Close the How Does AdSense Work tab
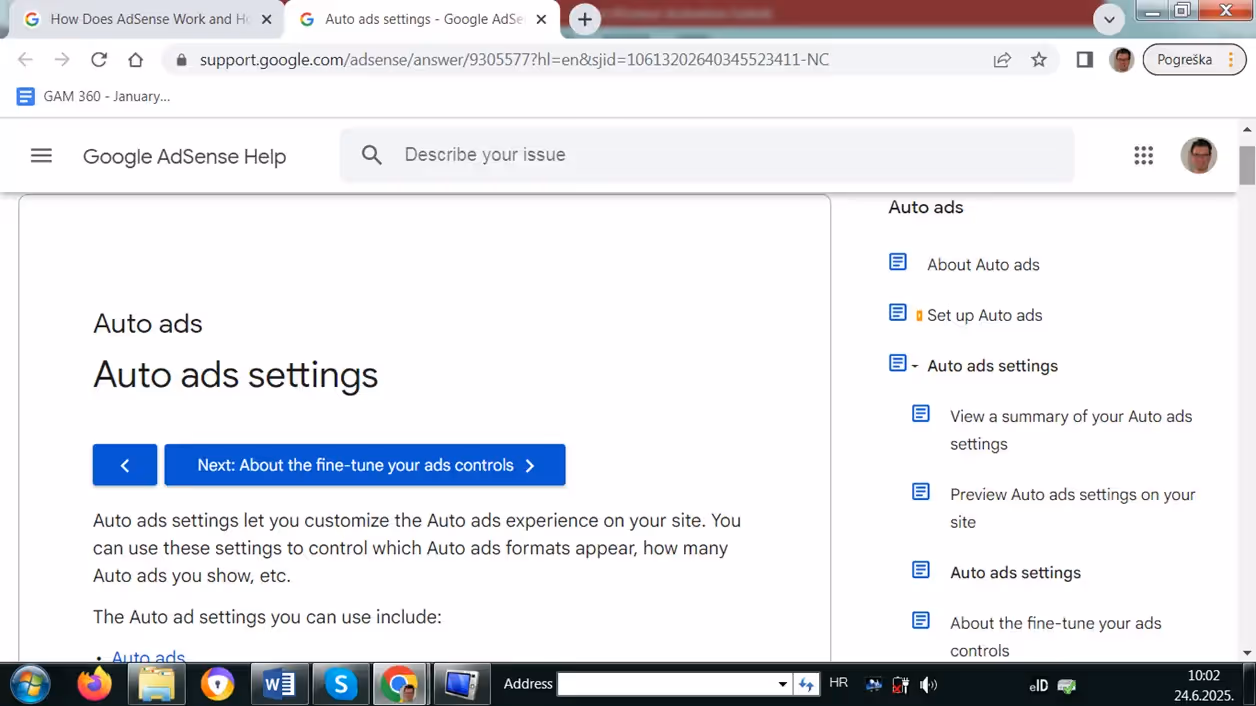The height and width of the screenshot is (706, 1256). coord(267,19)
